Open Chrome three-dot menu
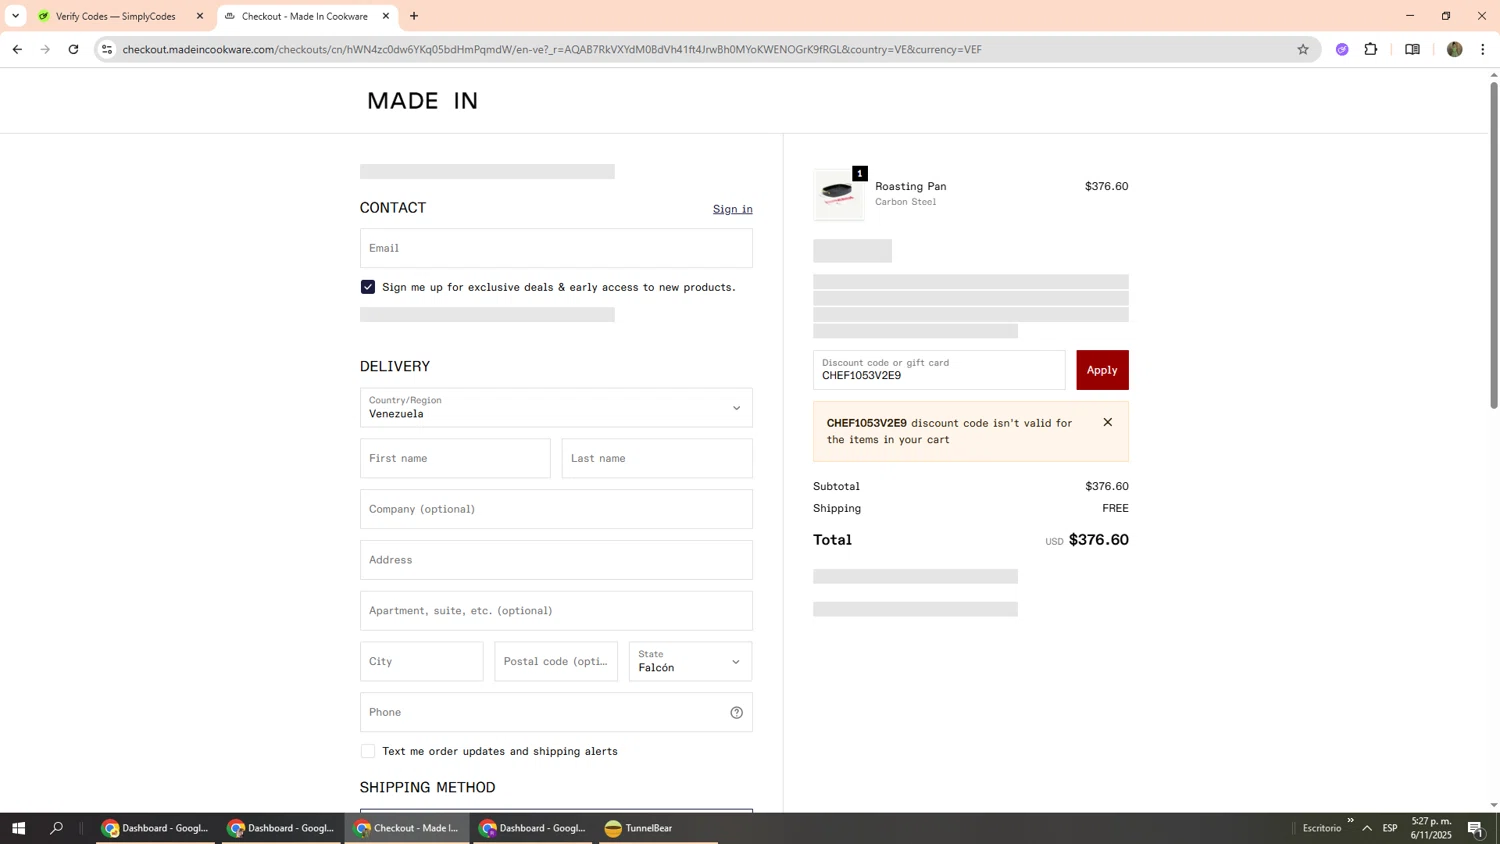 click(1483, 49)
